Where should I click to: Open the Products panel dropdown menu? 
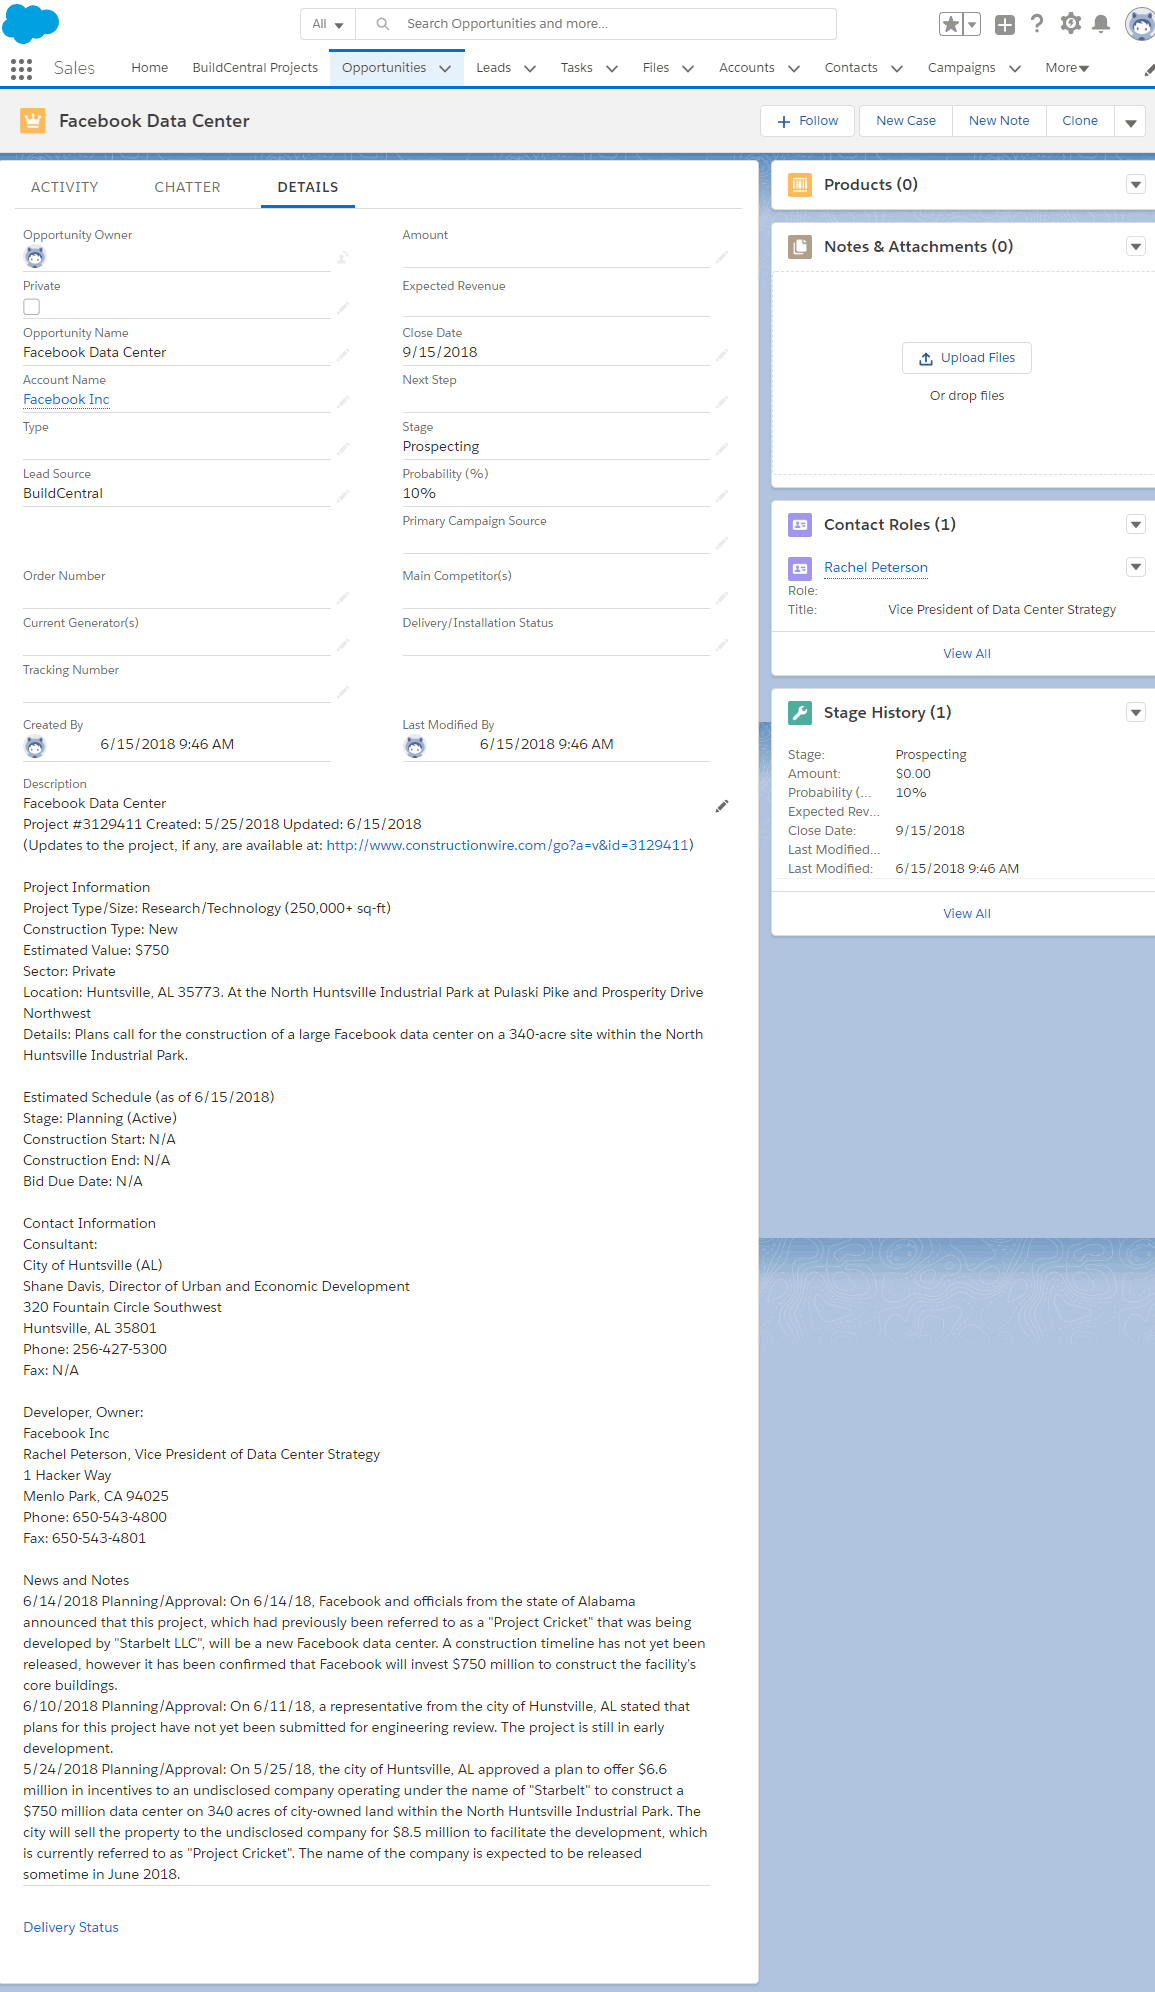pyautogui.click(x=1136, y=185)
